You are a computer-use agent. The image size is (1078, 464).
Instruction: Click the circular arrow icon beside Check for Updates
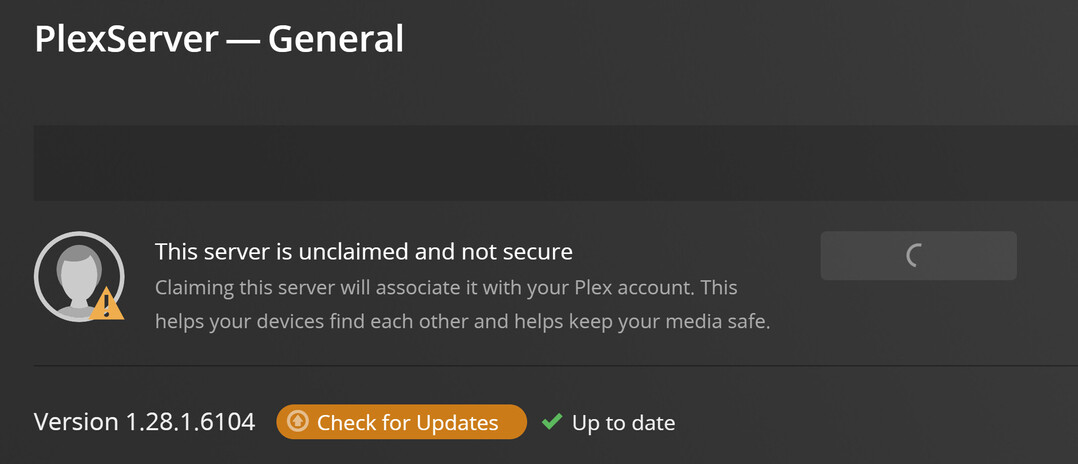297,422
